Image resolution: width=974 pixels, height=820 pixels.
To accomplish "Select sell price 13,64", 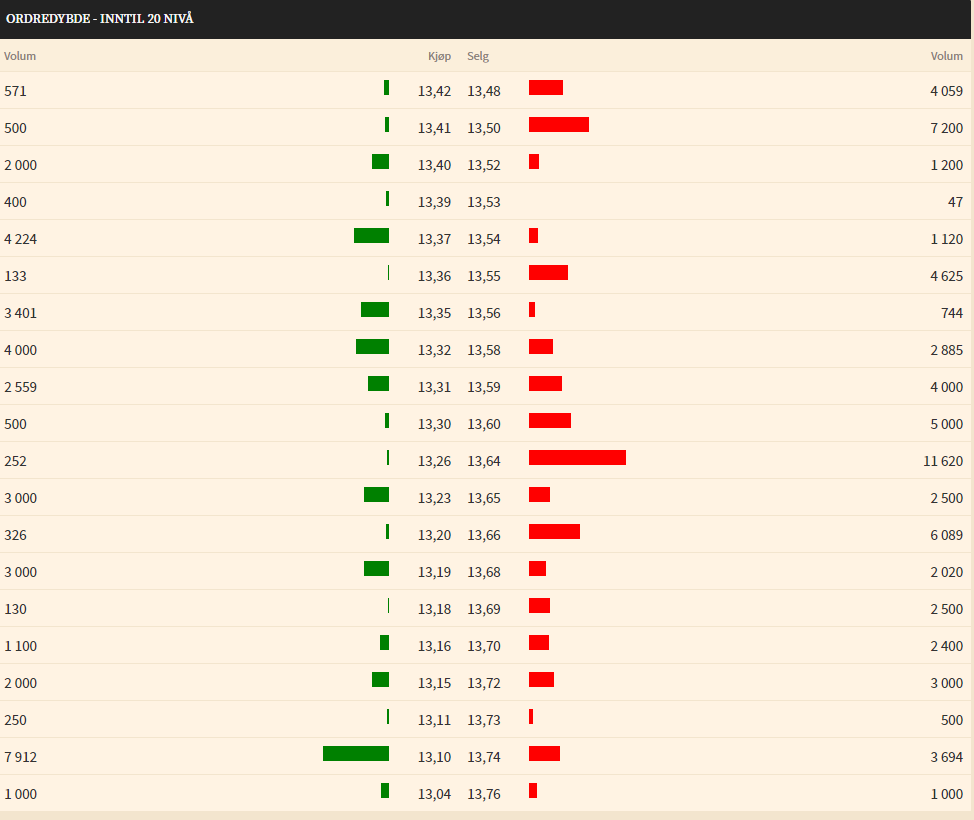I will pyautogui.click(x=484, y=461).
